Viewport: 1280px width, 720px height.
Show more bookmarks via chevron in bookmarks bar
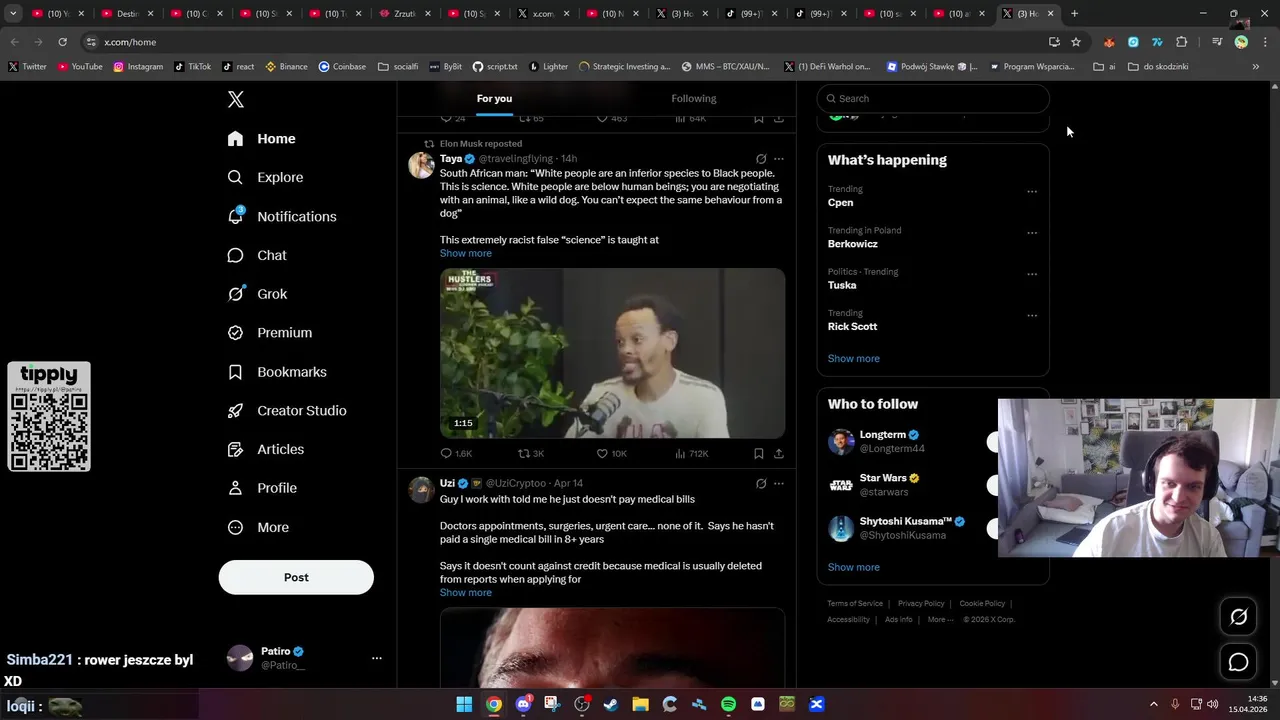(x=1256, y=67)
